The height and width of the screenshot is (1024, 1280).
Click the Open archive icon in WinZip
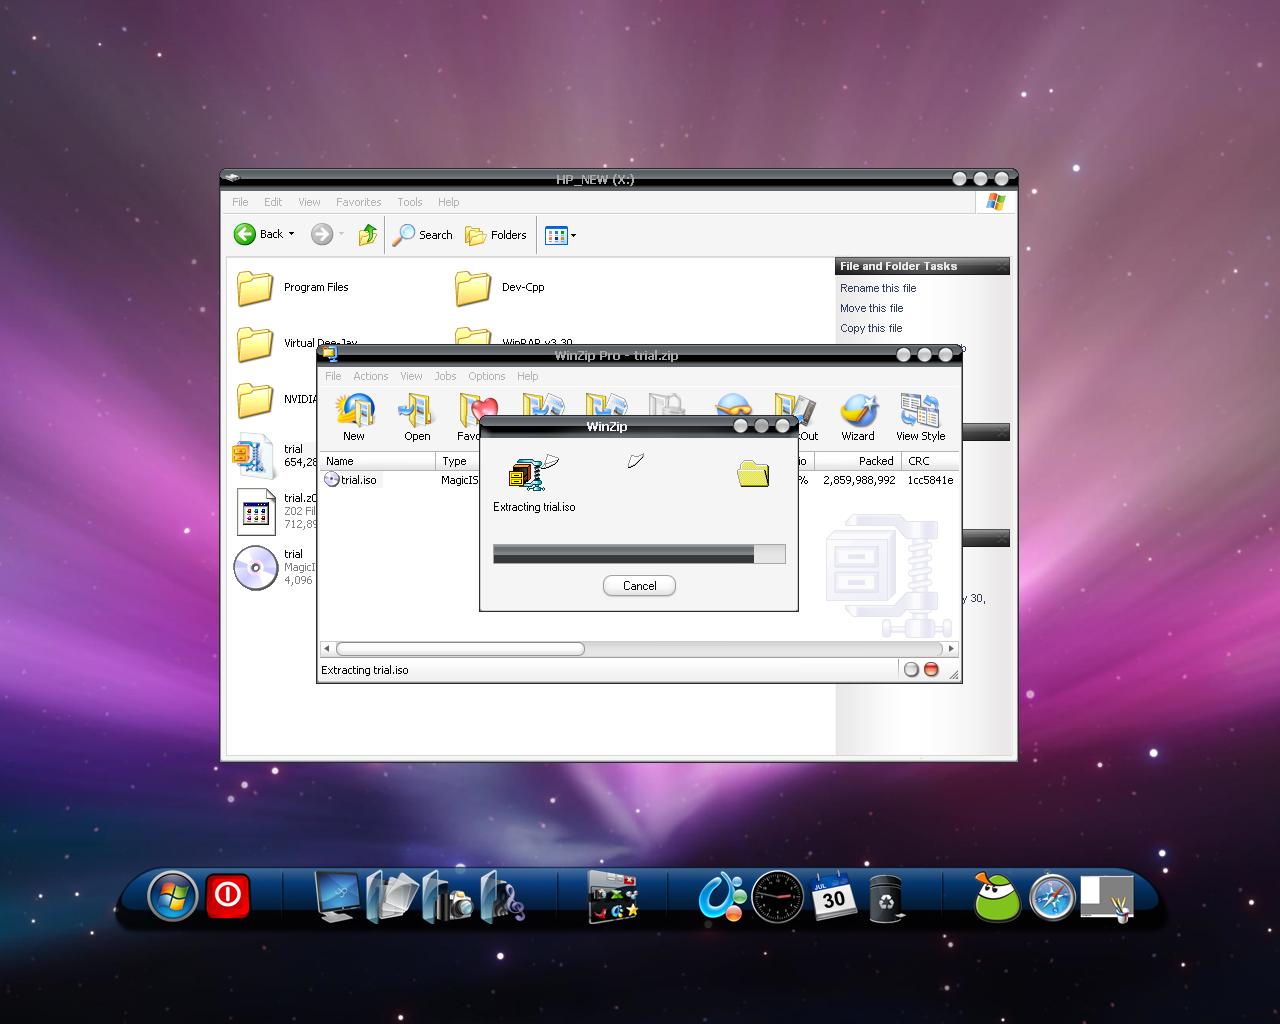point(416,417)
